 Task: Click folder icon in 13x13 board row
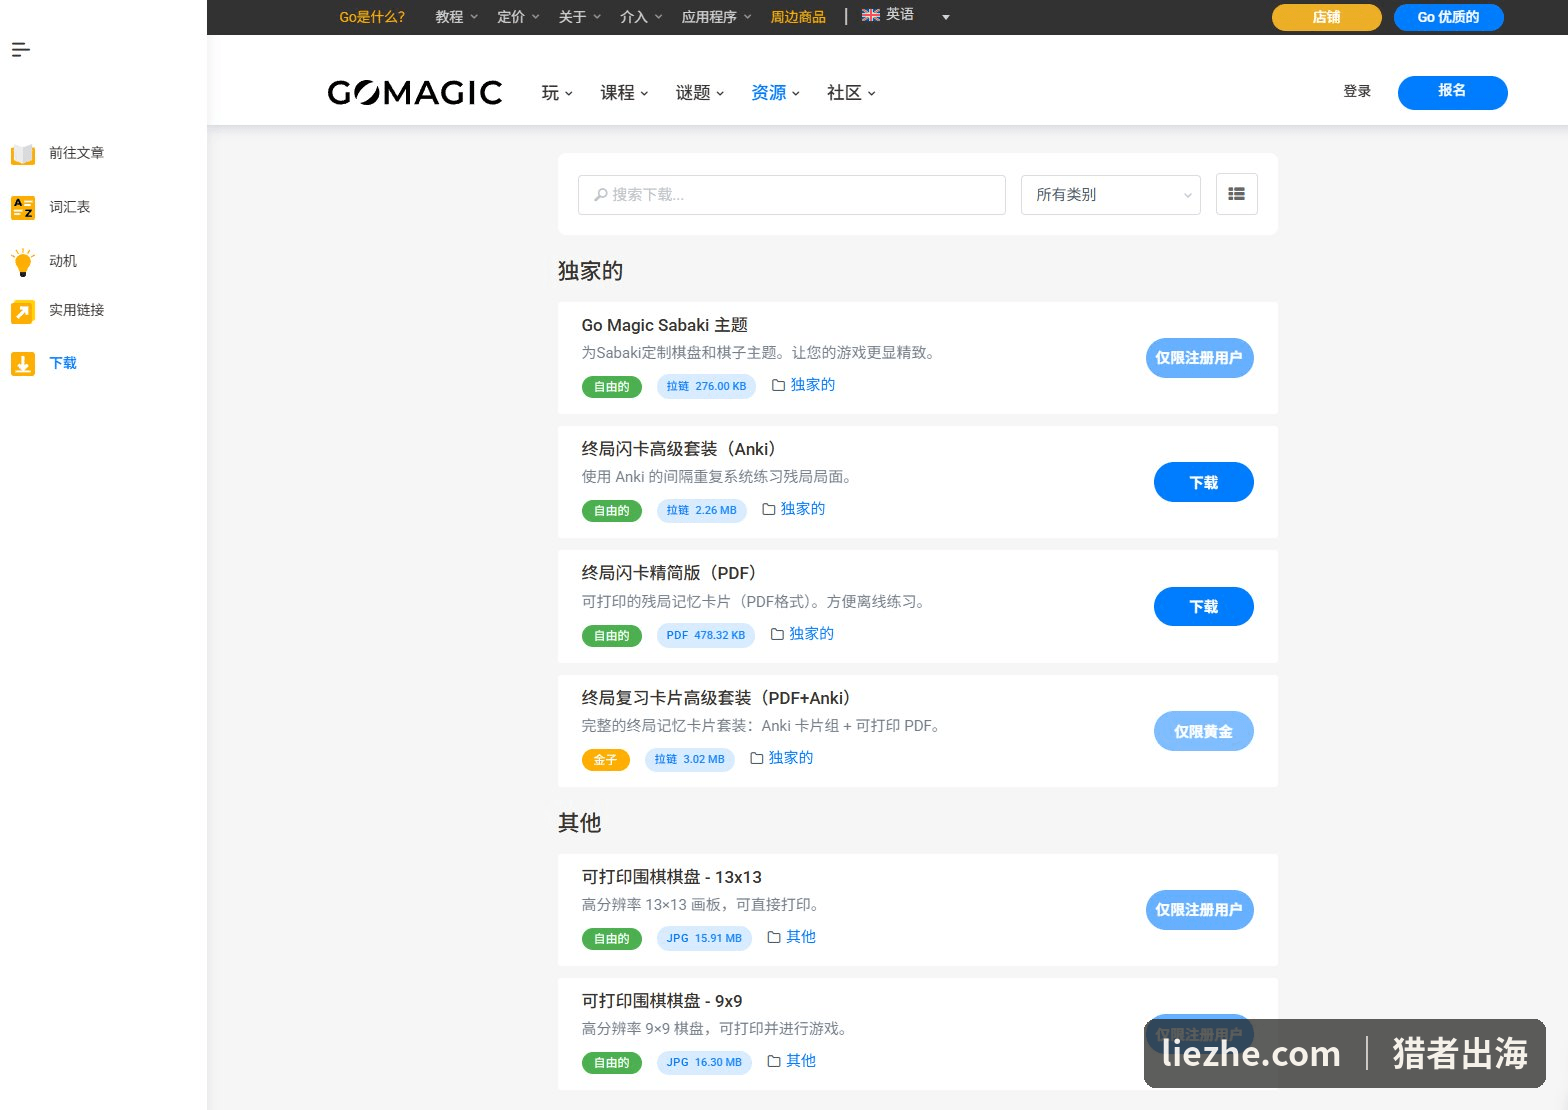(x=774, y=937)
